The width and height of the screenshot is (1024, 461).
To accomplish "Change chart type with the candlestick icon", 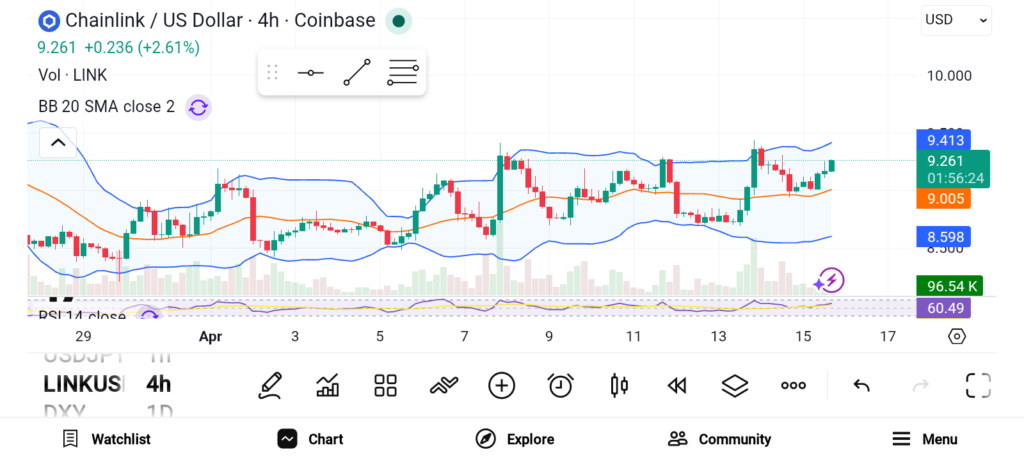I will click(x=619, y=385).
